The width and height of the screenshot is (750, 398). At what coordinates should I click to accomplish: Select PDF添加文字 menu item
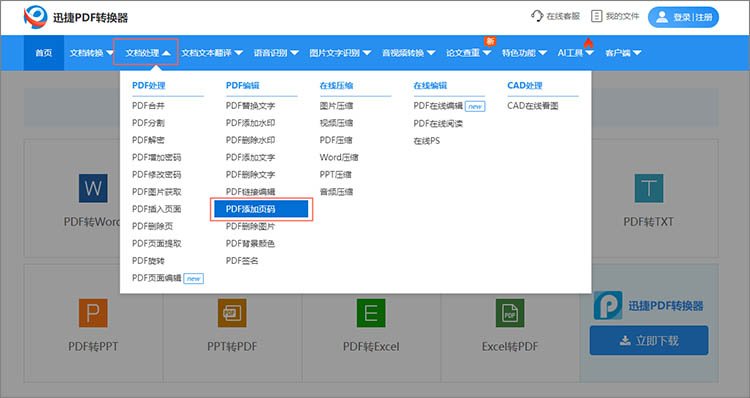[250, 157]
